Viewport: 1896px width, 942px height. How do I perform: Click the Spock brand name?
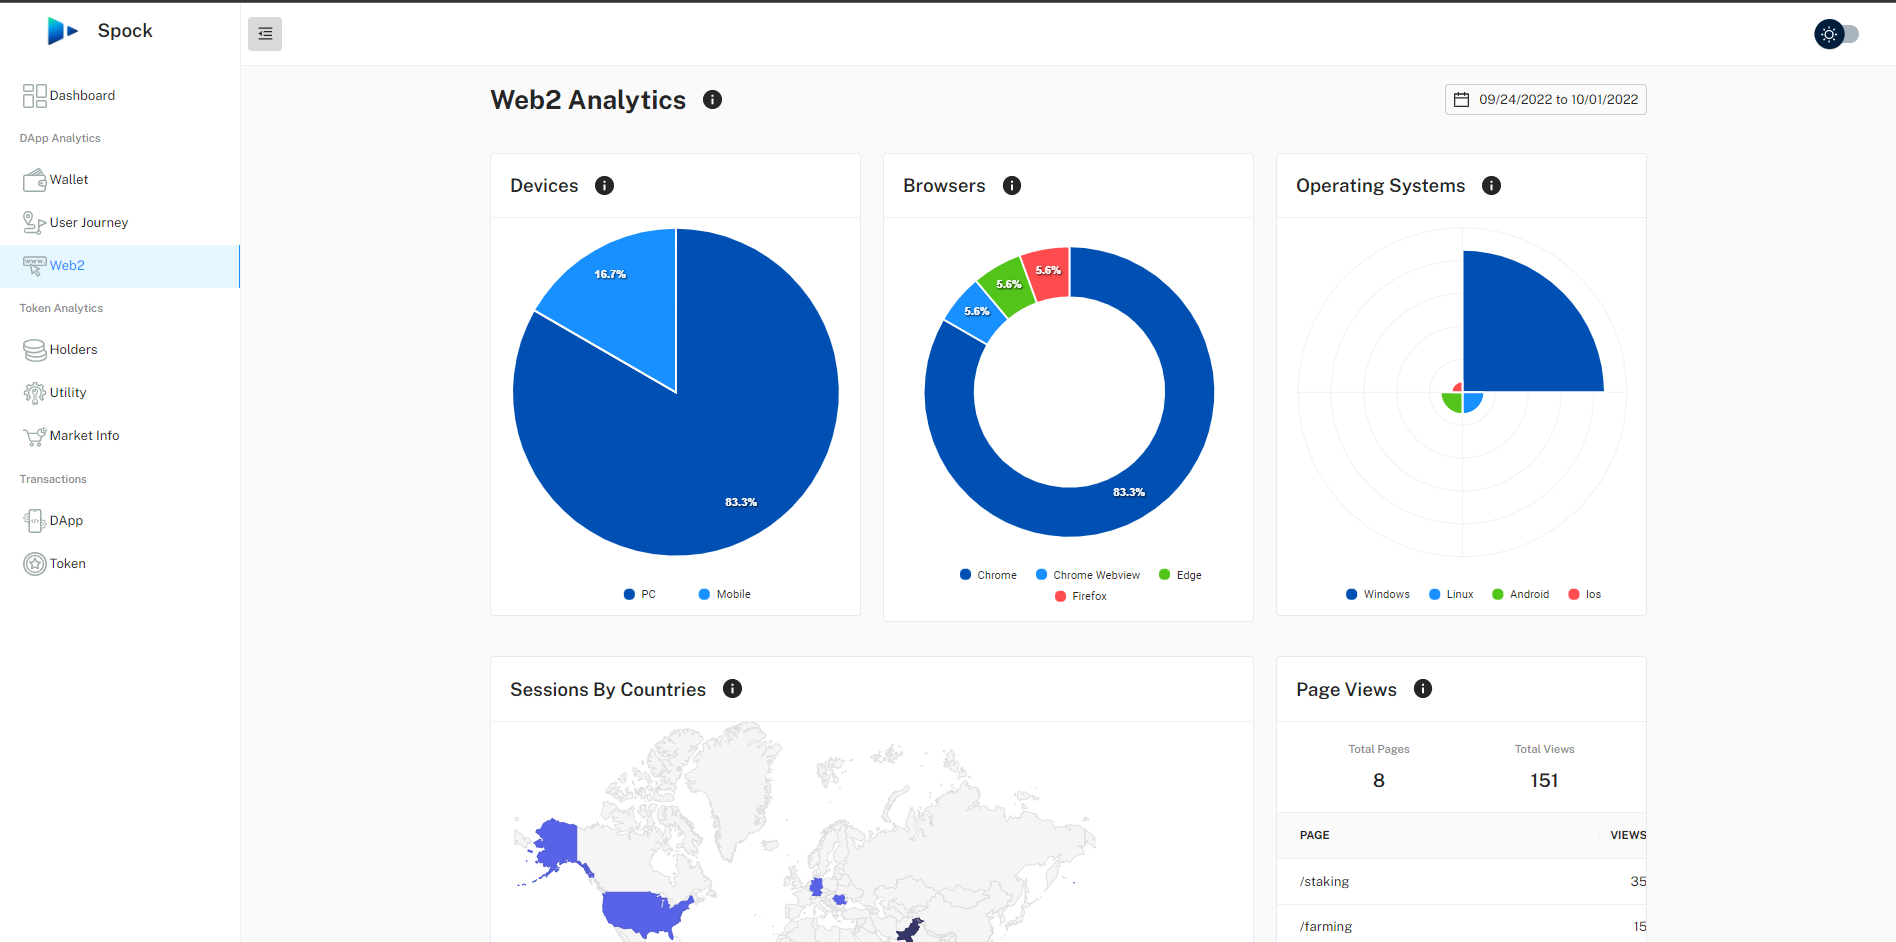(x=125, y=31)
